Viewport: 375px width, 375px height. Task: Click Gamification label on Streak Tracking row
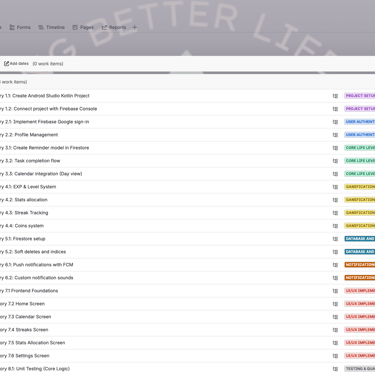point(360,213)
